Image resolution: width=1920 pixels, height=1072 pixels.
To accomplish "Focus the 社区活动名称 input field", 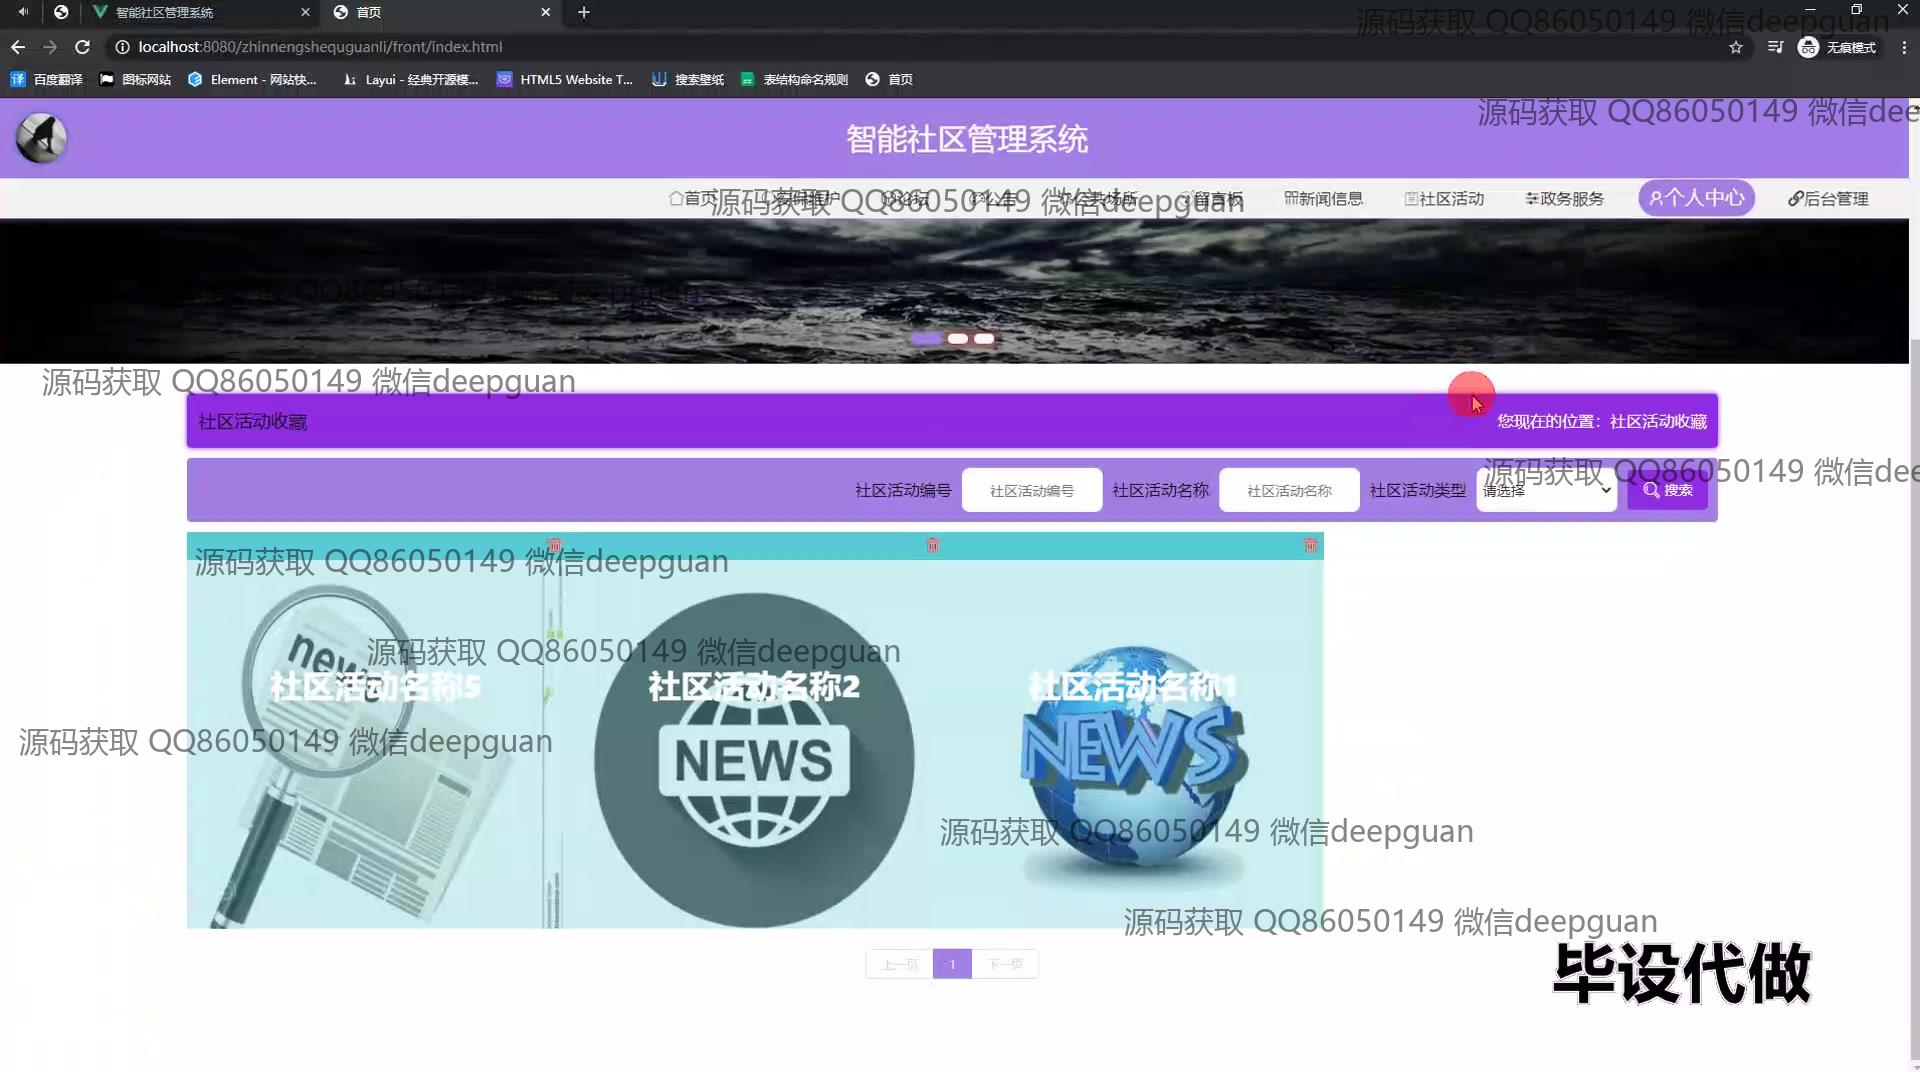I will (1289, 490).
